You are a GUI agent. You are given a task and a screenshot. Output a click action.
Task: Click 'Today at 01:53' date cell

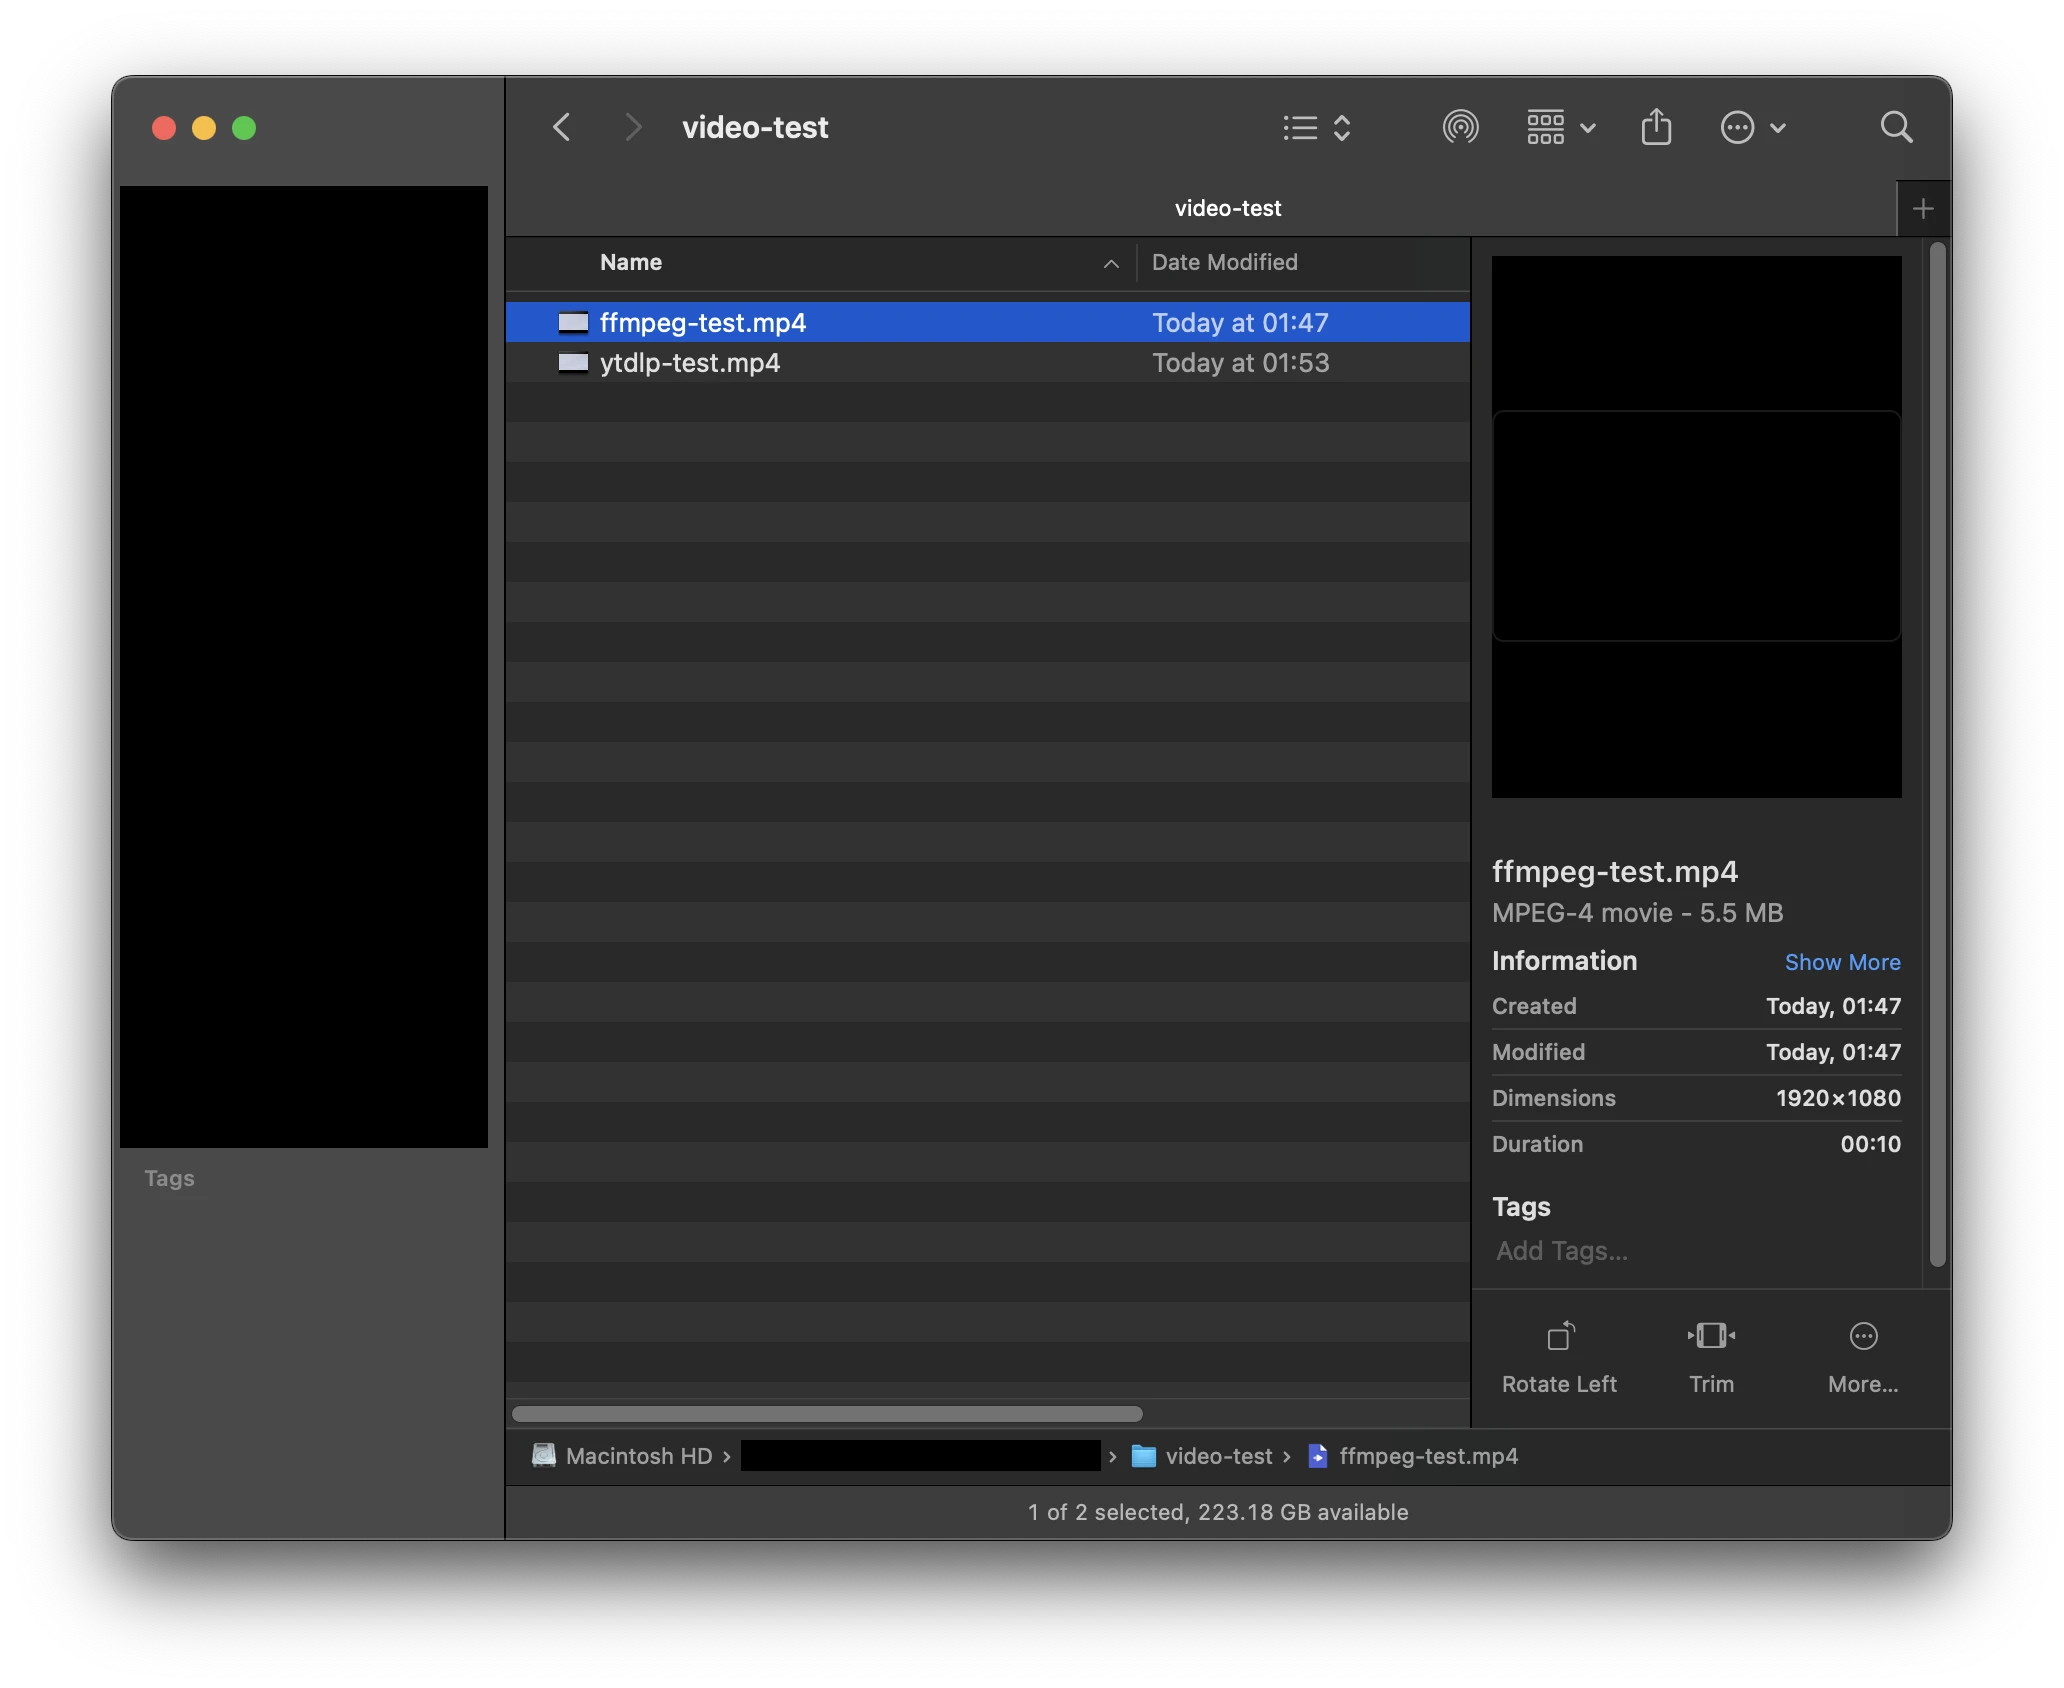(1240, 362)
